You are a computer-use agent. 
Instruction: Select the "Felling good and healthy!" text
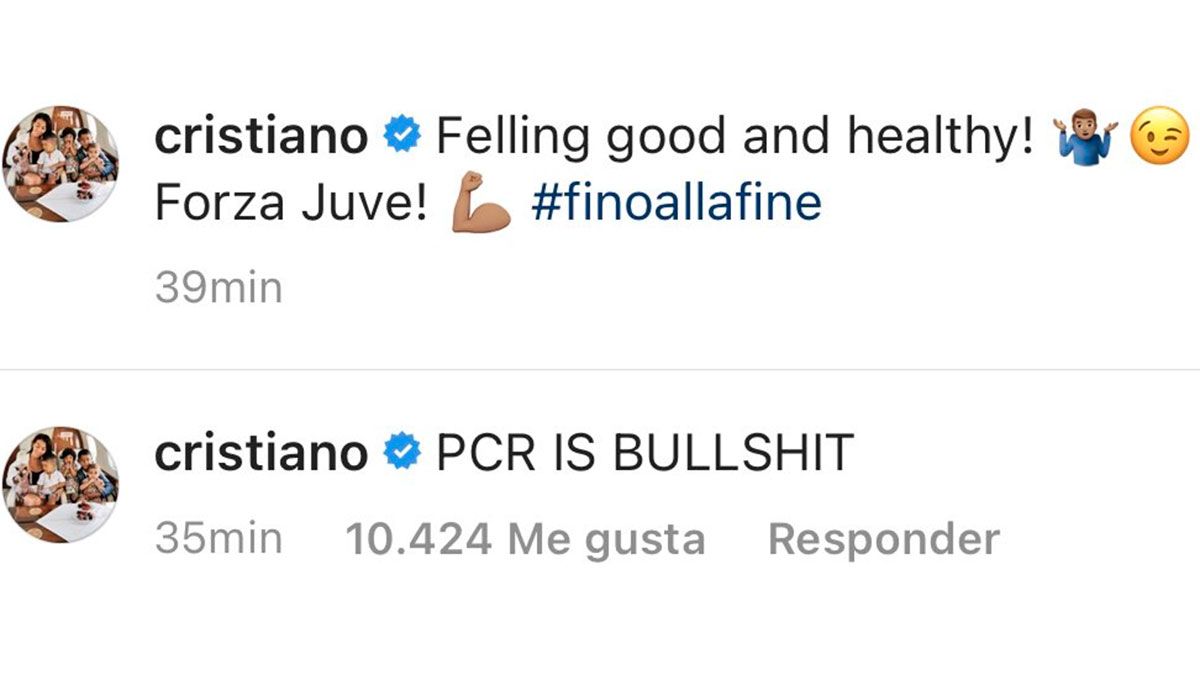[734, 136]
